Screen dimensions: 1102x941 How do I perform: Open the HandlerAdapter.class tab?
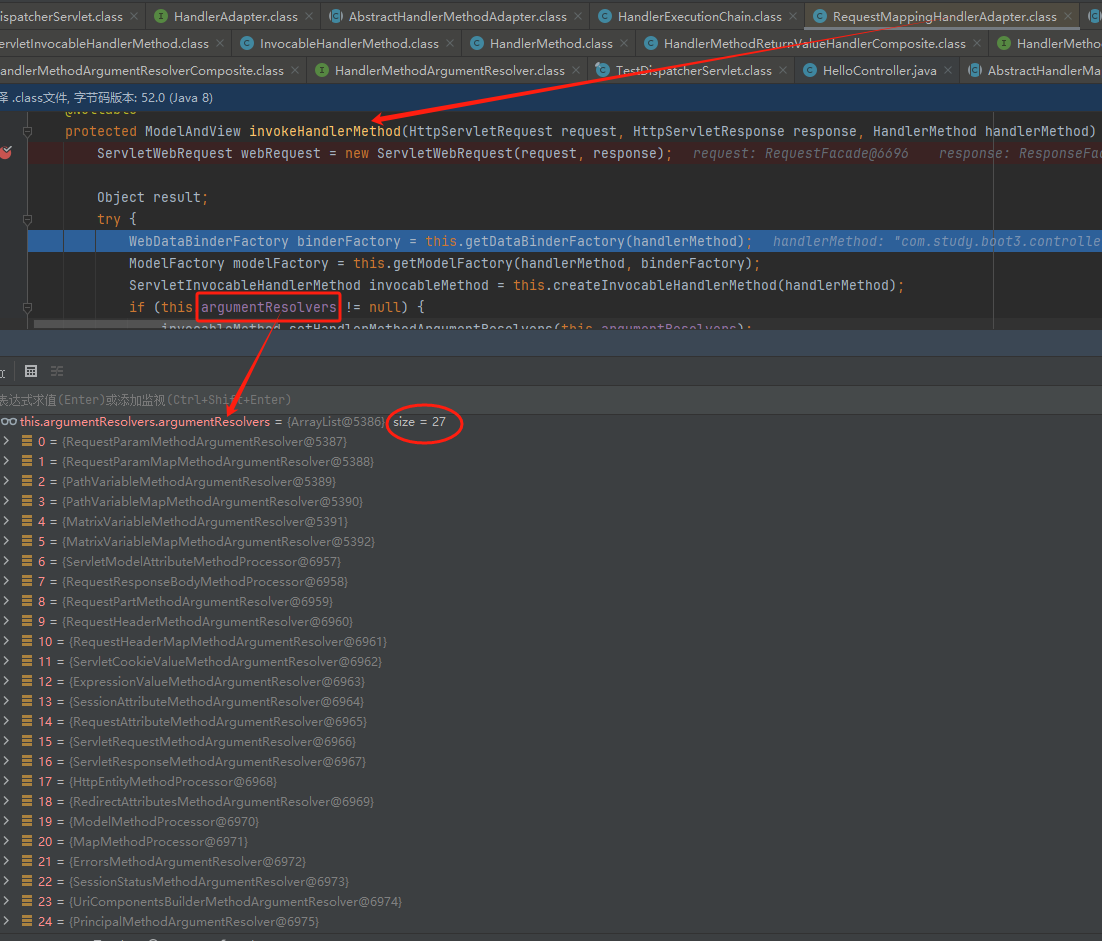tap(235, 16)
